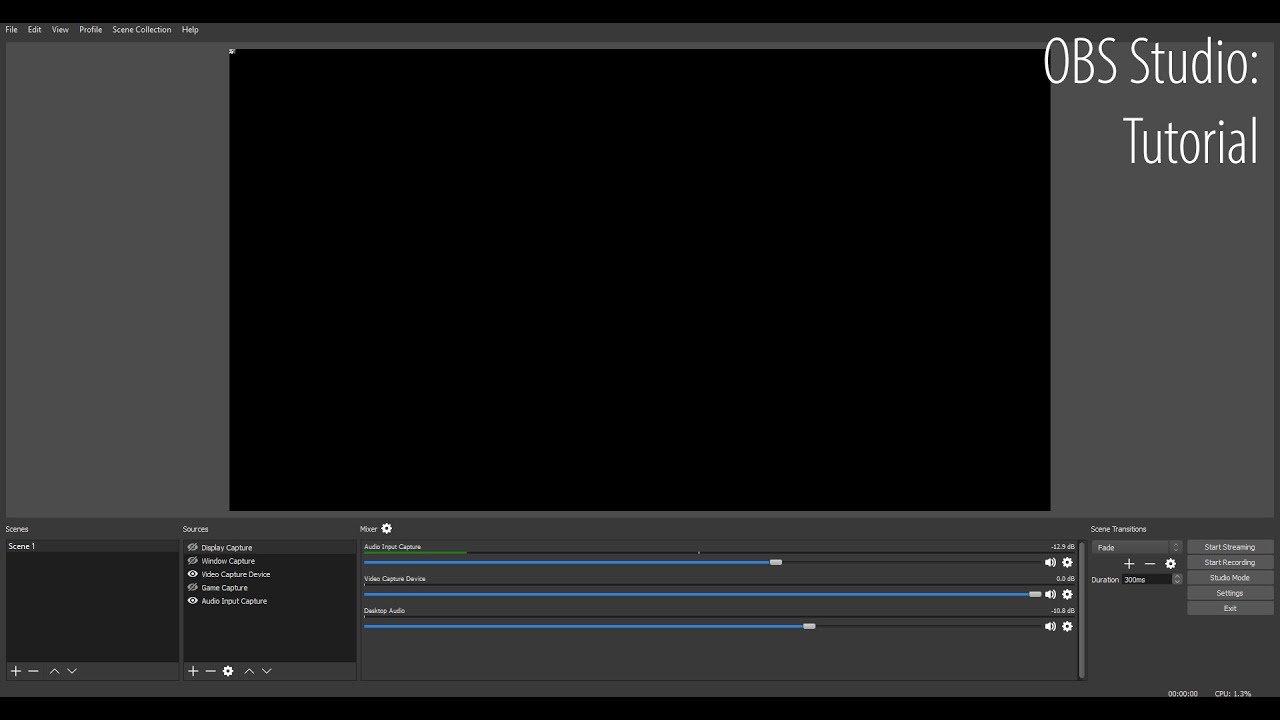Click the 00:00:00 timer in status bar
1280x720 pixels.
click(1183, 693)
